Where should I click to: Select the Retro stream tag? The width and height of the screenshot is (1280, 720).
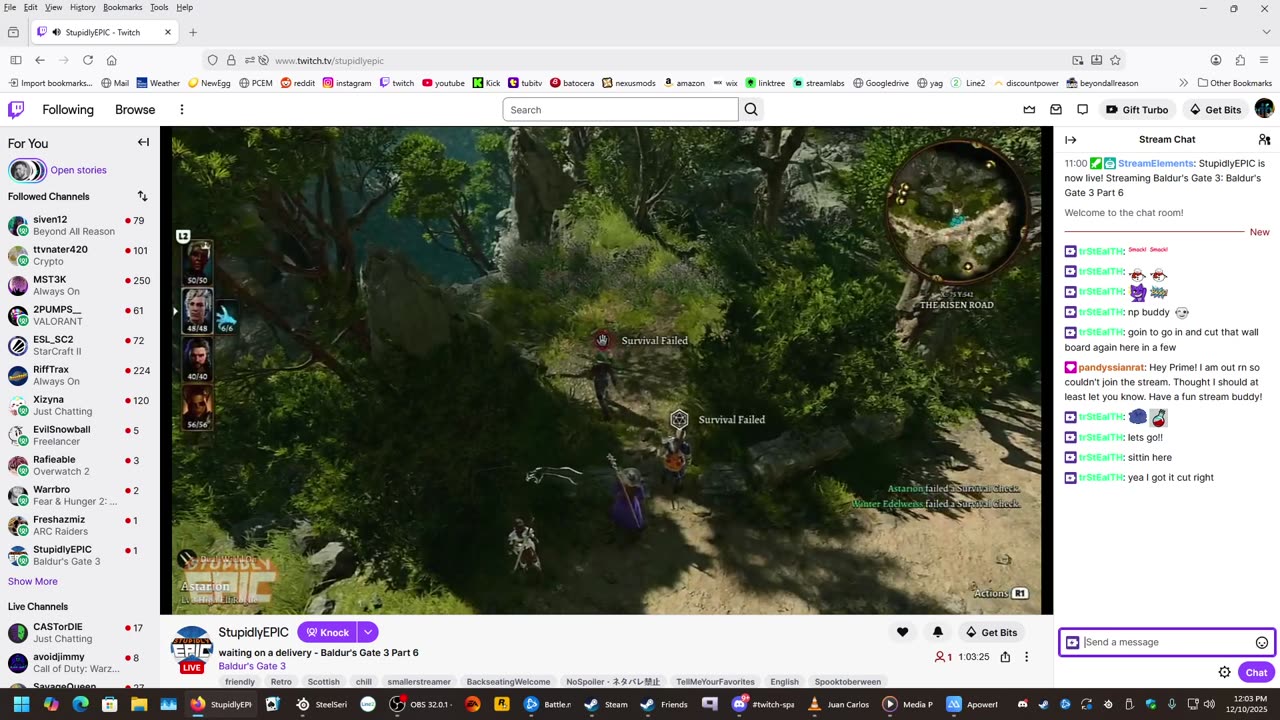pos(281,682)
